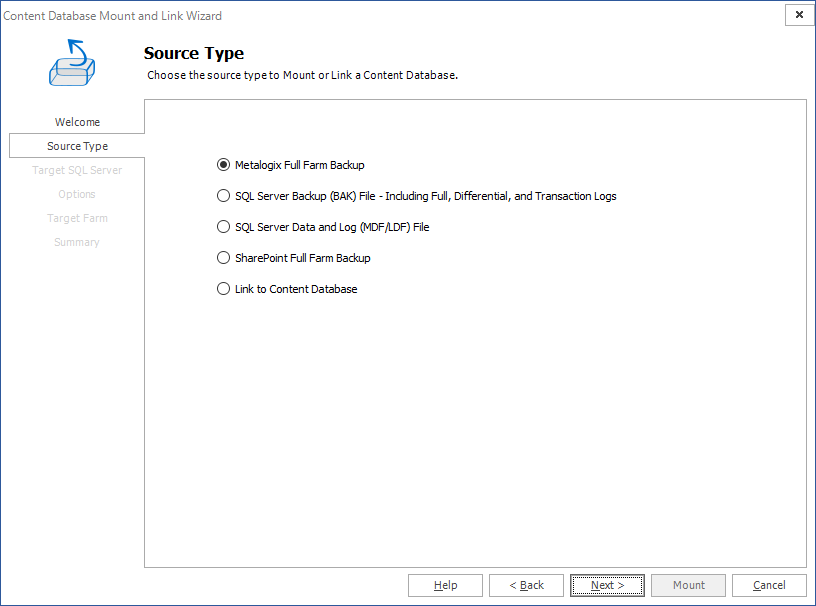The height and width of the screenshot is (606, 816).
Task: Click the Target SQL Server step
Action: point(77,170)
